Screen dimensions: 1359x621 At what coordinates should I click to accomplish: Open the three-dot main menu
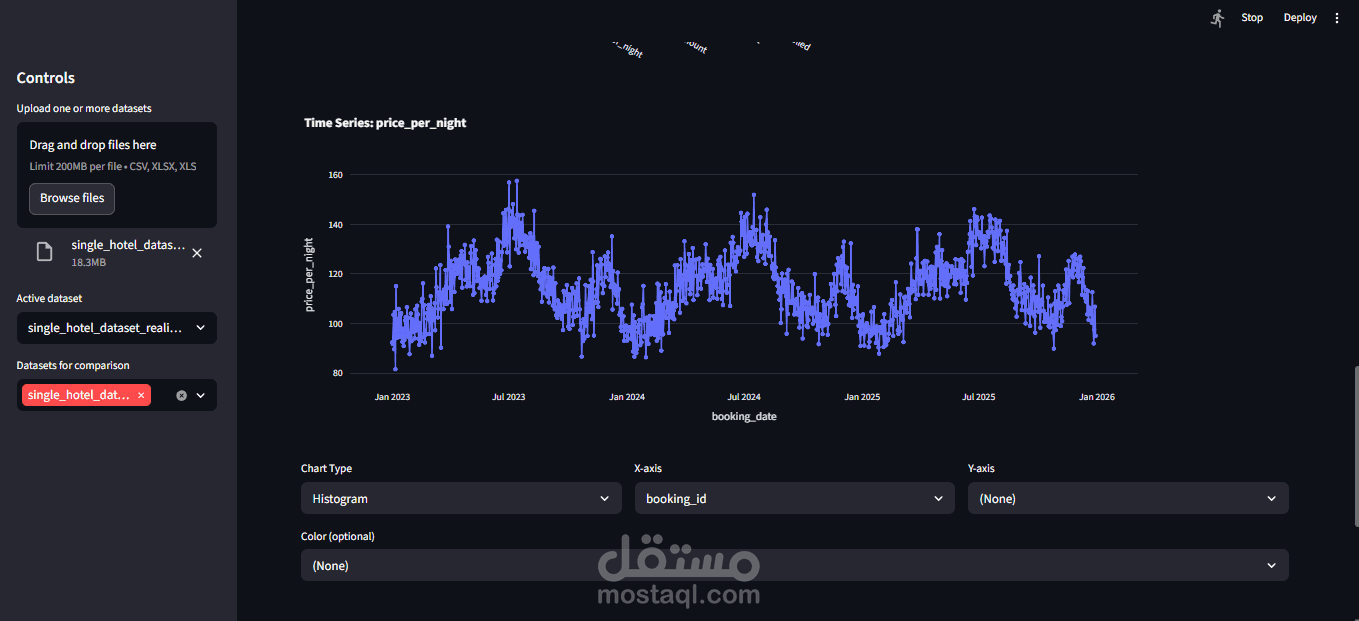coord(1337,18)
